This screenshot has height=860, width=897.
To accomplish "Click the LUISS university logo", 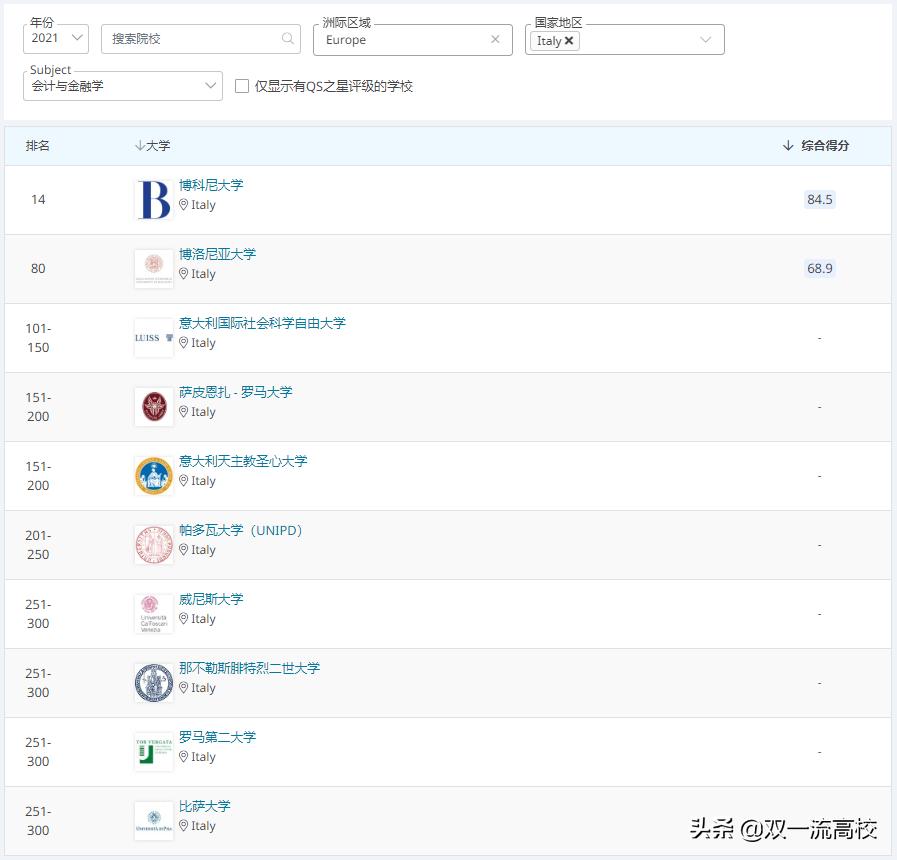I will pyautogui.click(x=153, y=337).
